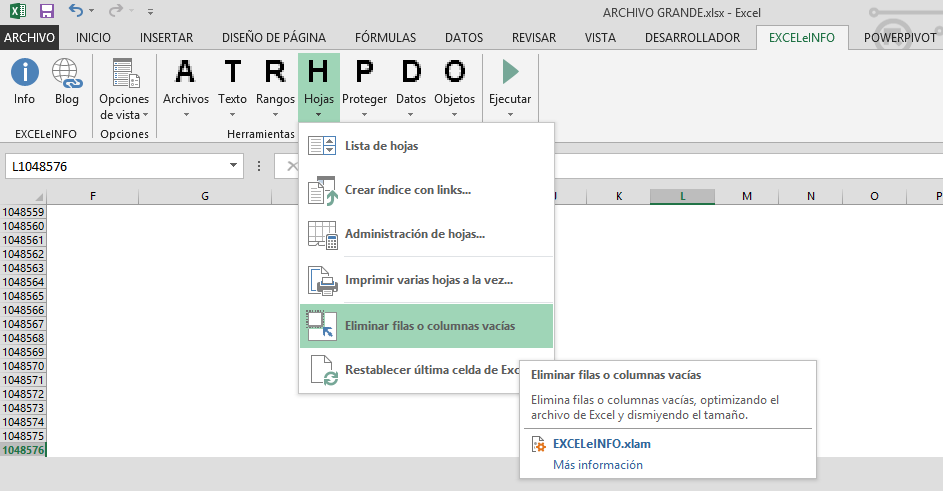The height and width of the screenshot is (491, 943).
Task: Click the Texto 'T' tool icon
Action: 232,72
